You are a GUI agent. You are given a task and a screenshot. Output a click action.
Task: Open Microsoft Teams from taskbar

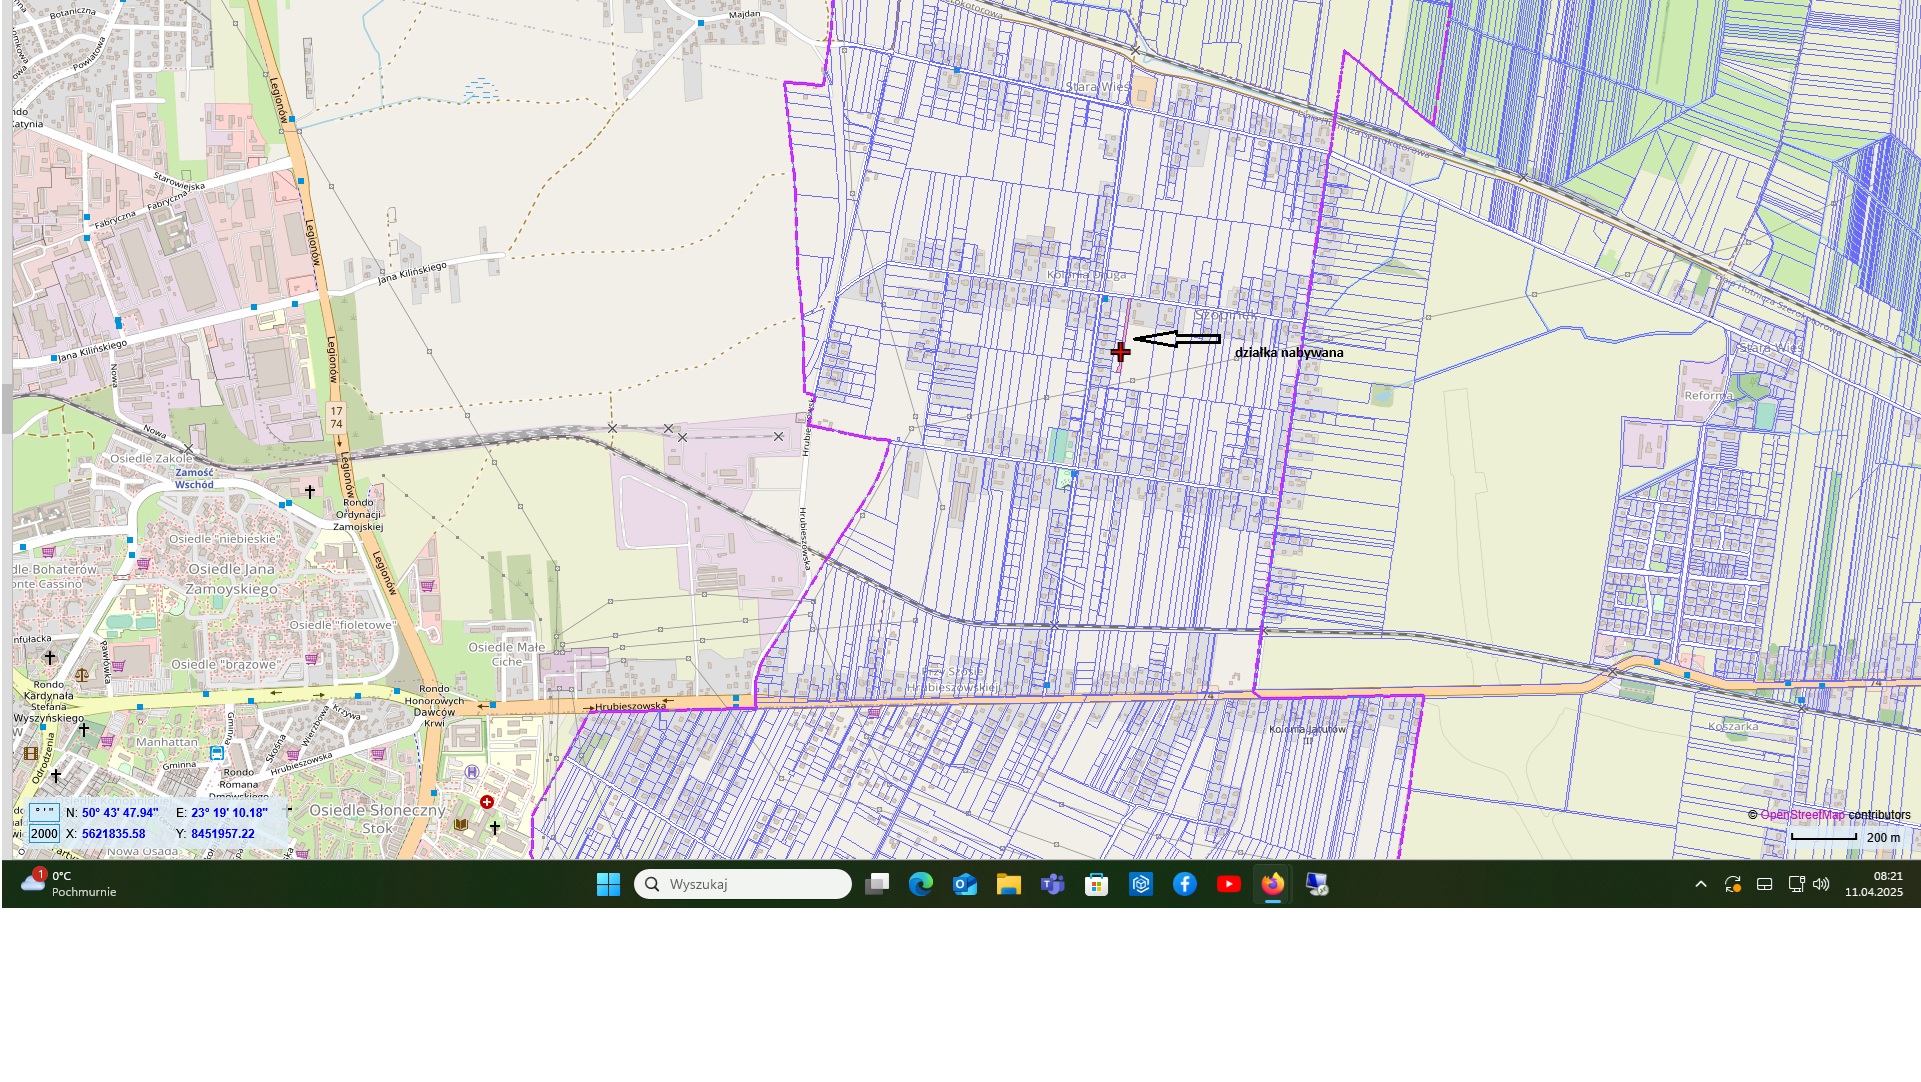coord(1052,884)
